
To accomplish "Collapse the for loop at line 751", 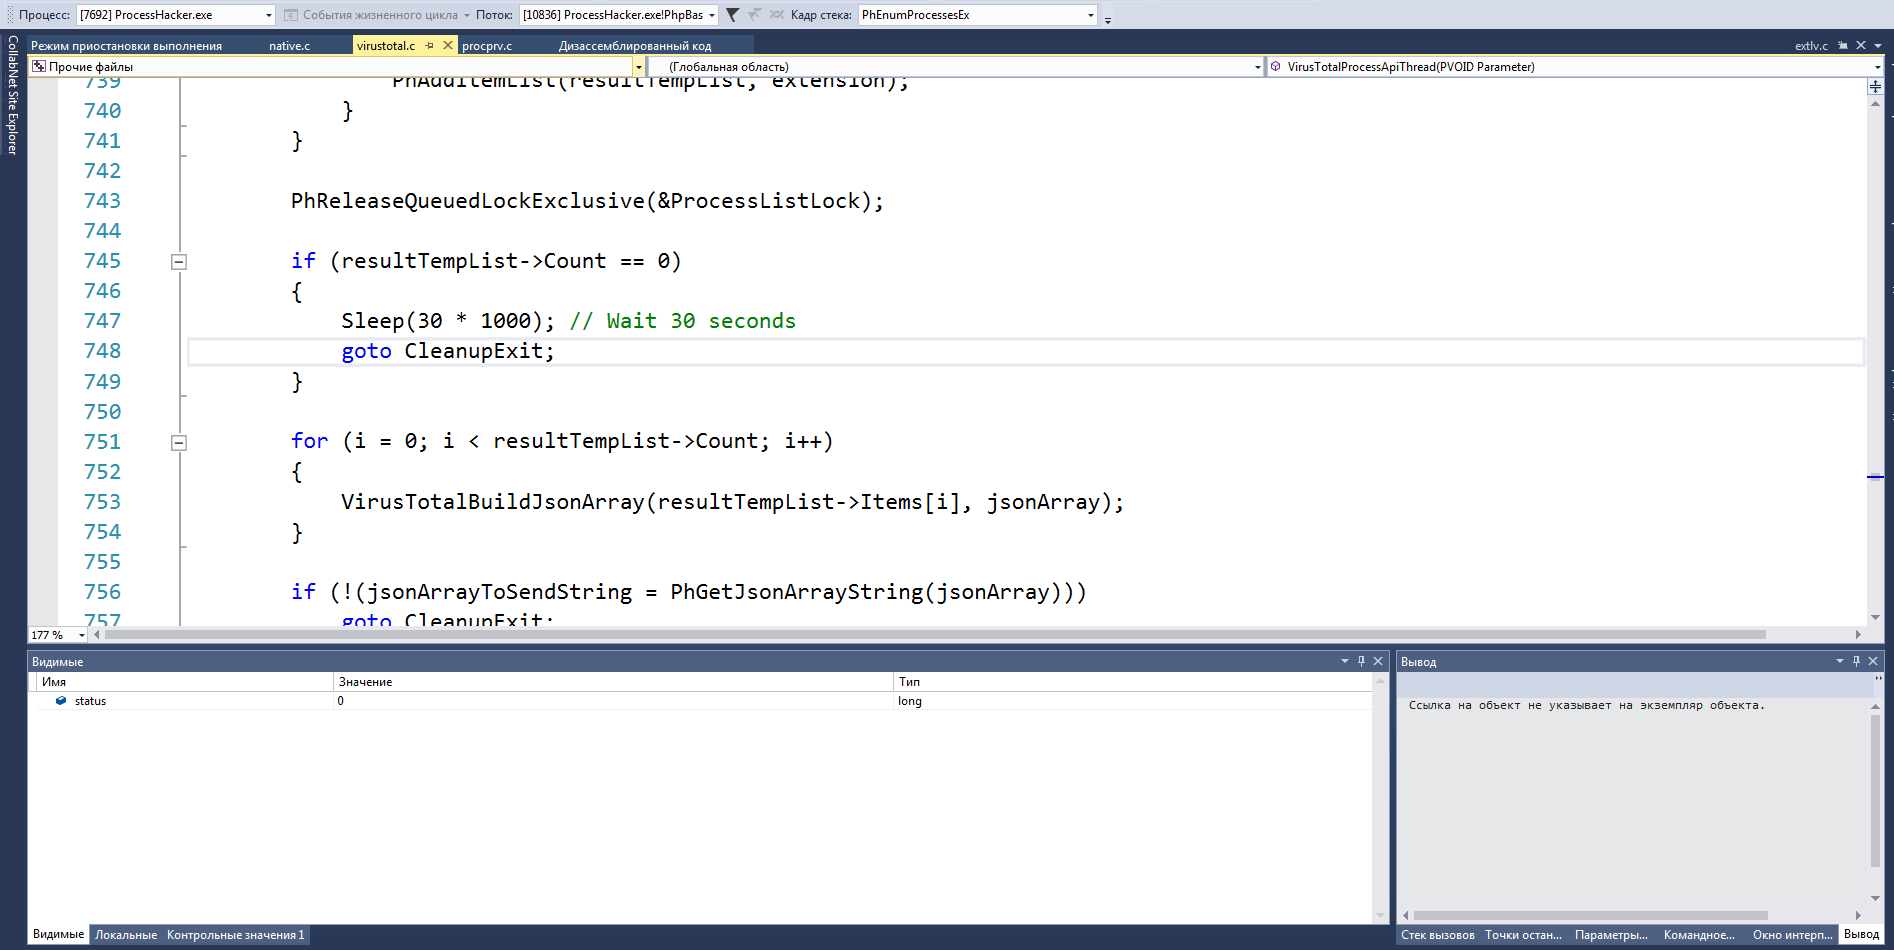I will (179, 442).
